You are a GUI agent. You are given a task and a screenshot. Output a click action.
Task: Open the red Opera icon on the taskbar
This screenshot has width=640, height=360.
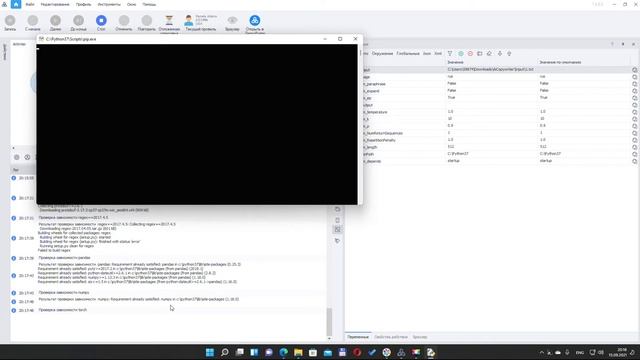(x=357, y=352)
